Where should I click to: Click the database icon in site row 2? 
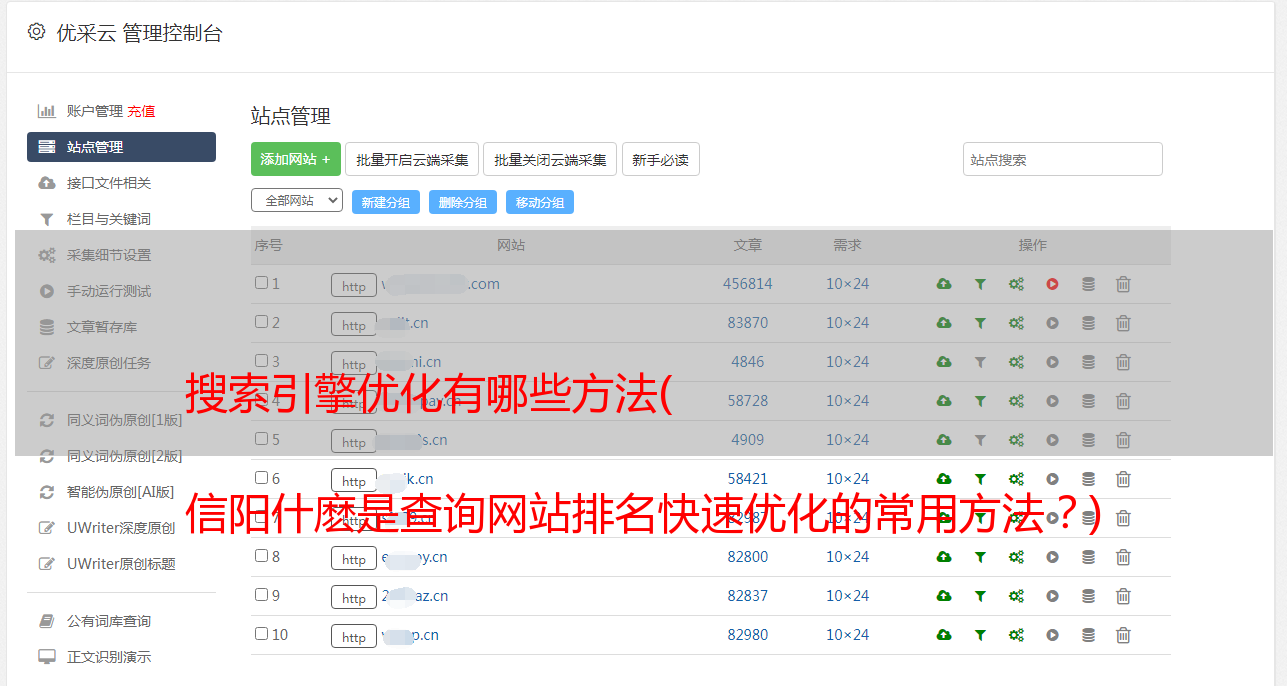coord(1088,323)
